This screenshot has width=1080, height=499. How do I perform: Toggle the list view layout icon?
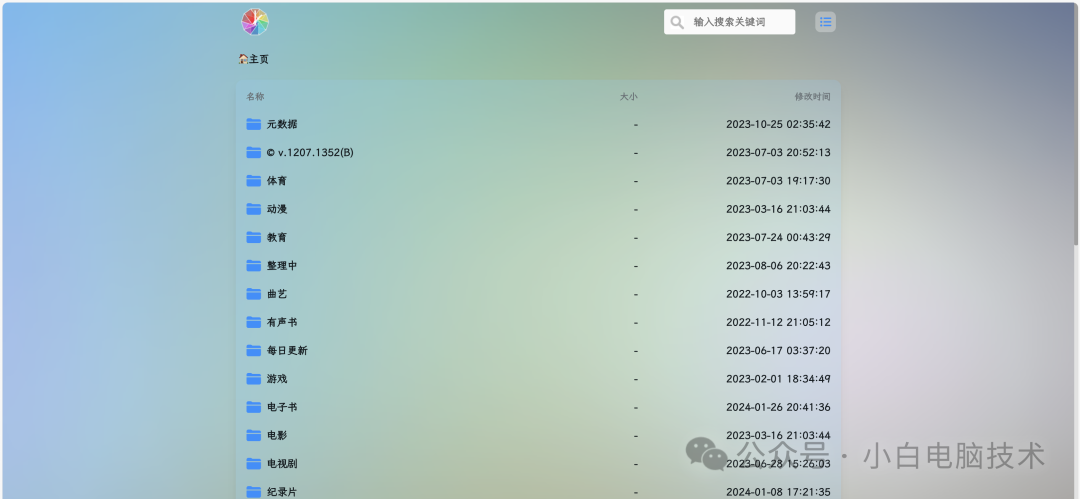[825, 22]
